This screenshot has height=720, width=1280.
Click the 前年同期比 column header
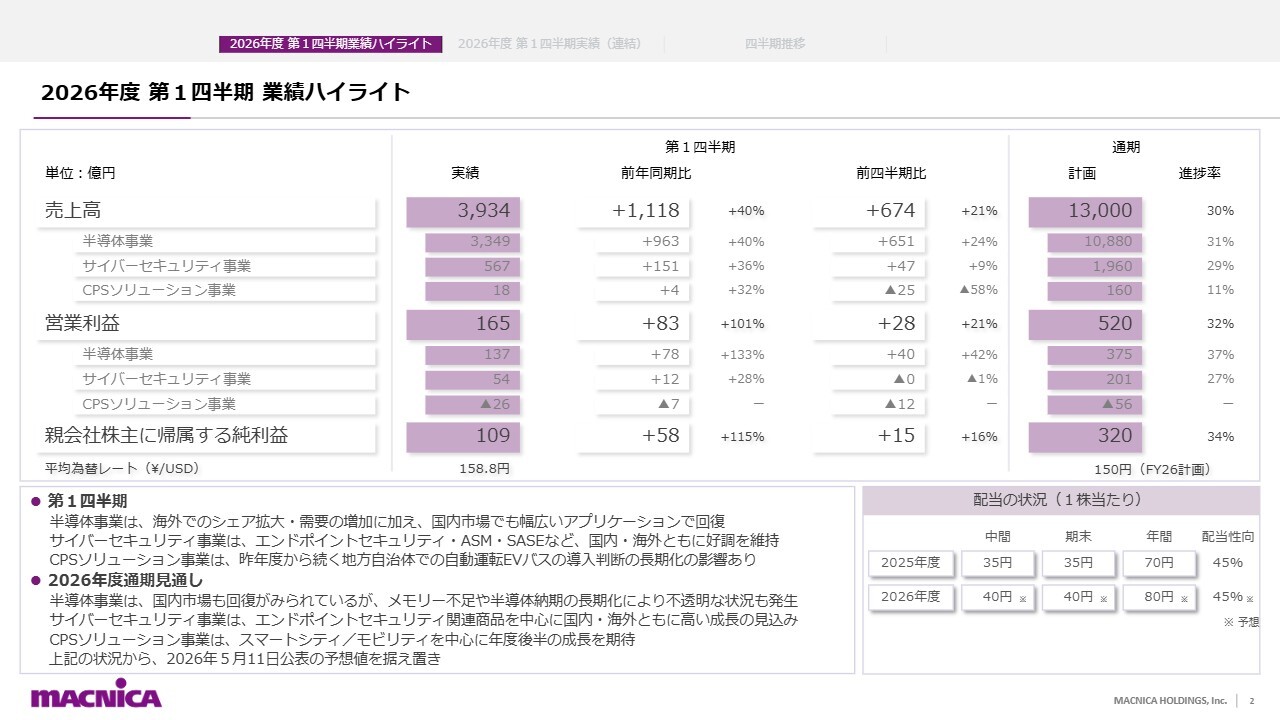[656, 173]
